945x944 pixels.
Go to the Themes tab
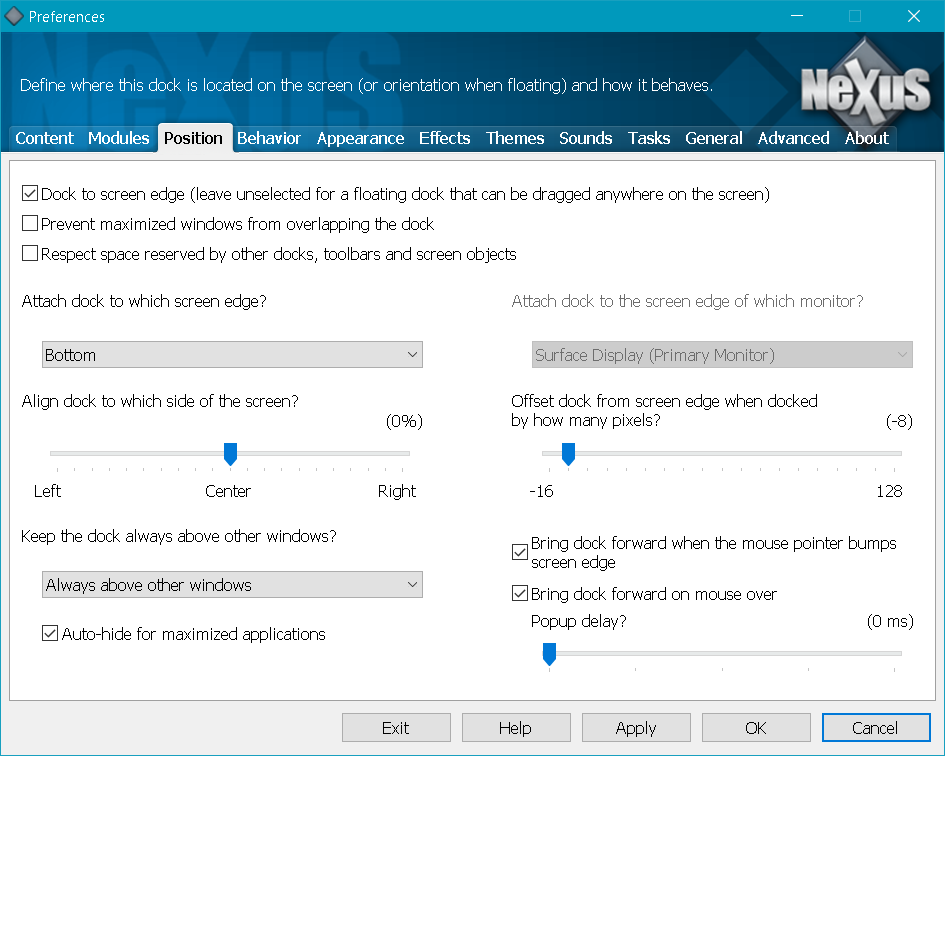[x=515, y=138]
